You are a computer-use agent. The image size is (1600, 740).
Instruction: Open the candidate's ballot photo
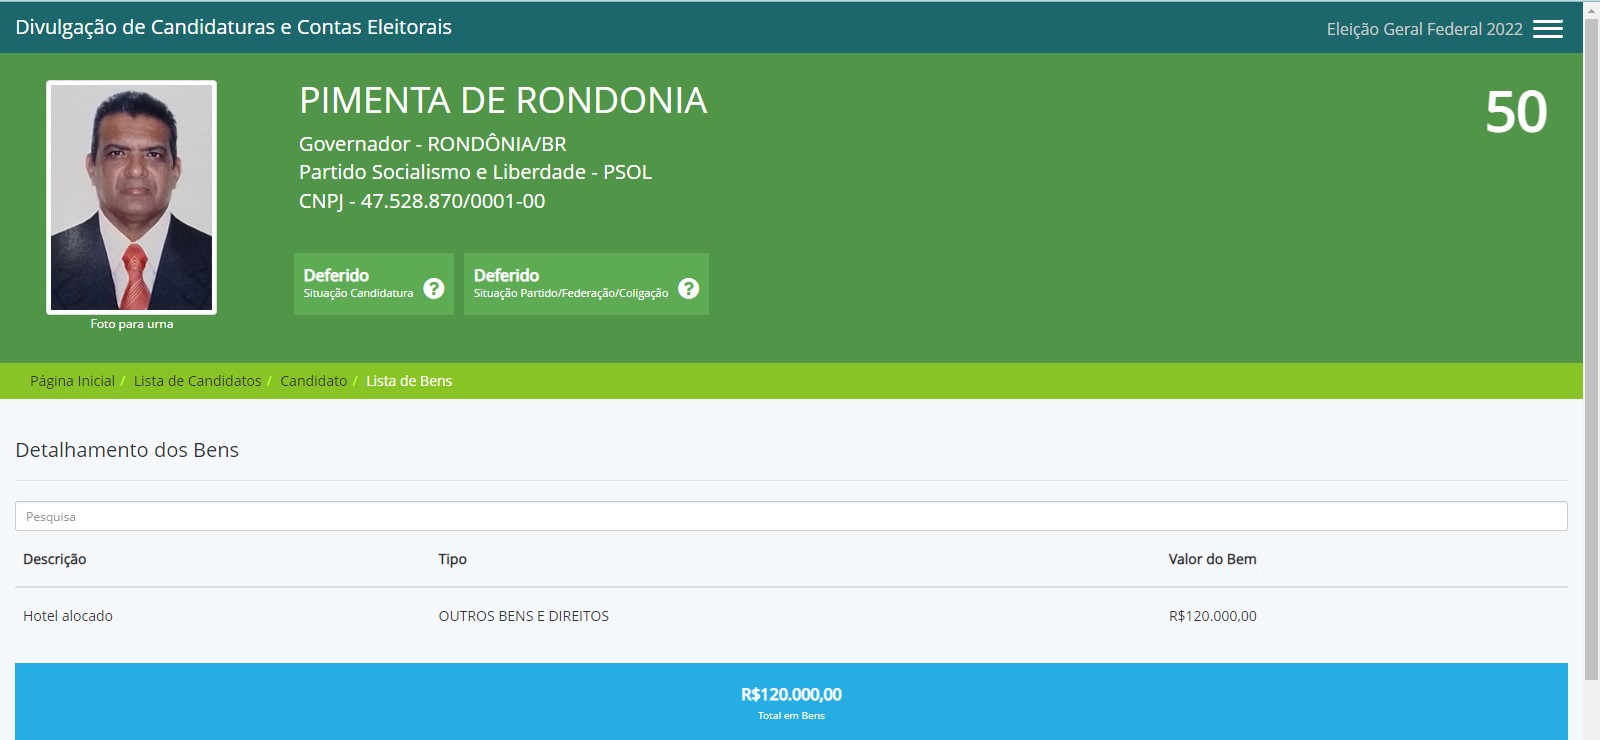click(131, 197)
